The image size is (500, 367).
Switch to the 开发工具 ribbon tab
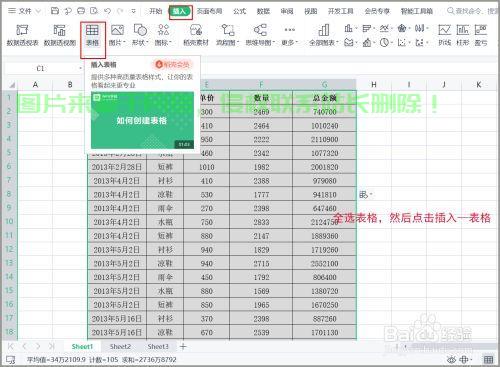pos(340,11)
